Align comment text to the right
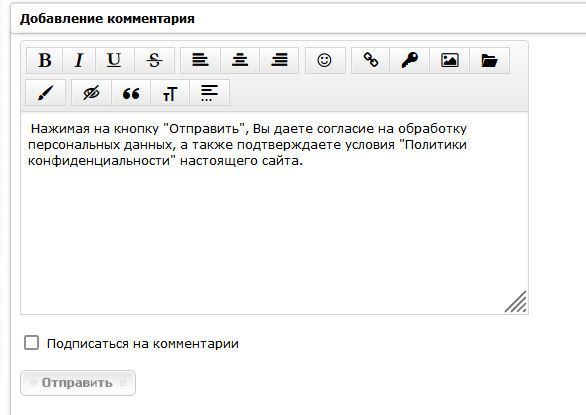Viewport: 586px width, 415px height. (x=279, y=60)
